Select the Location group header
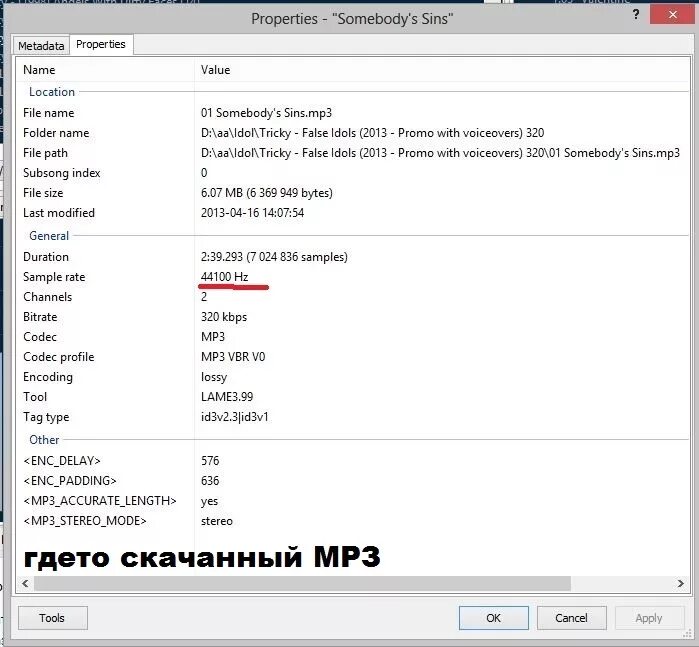699x647 pixels. [52, 92]
